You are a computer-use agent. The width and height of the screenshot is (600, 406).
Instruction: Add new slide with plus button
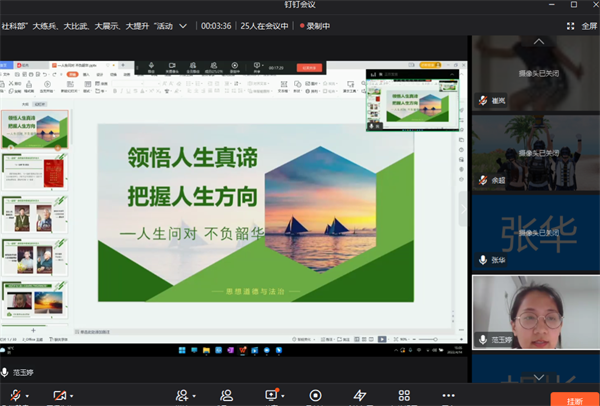pos(33,330)
